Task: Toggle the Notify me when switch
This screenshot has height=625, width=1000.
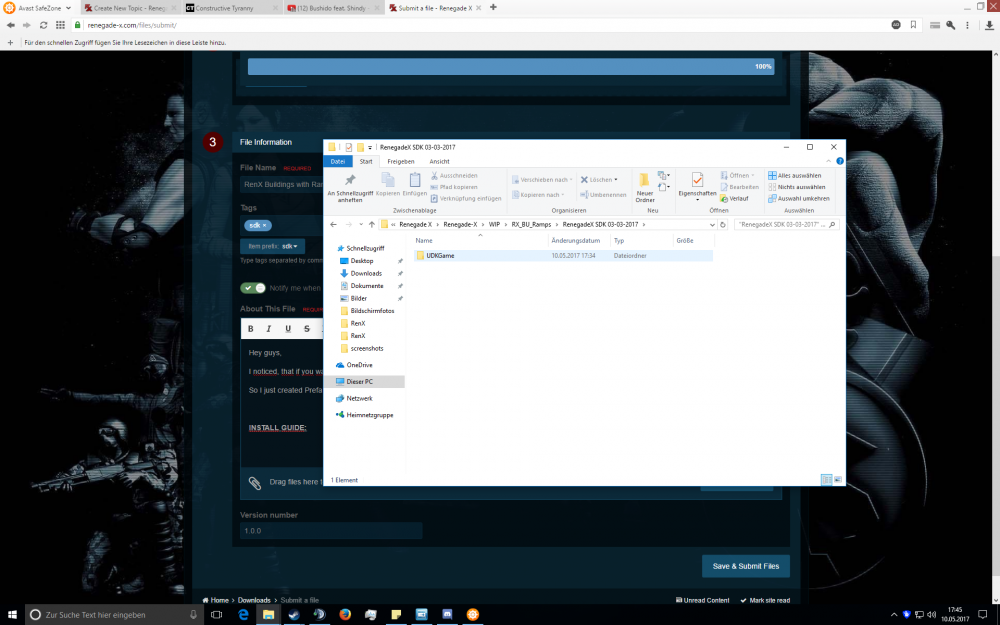Action: click(253, 288)
